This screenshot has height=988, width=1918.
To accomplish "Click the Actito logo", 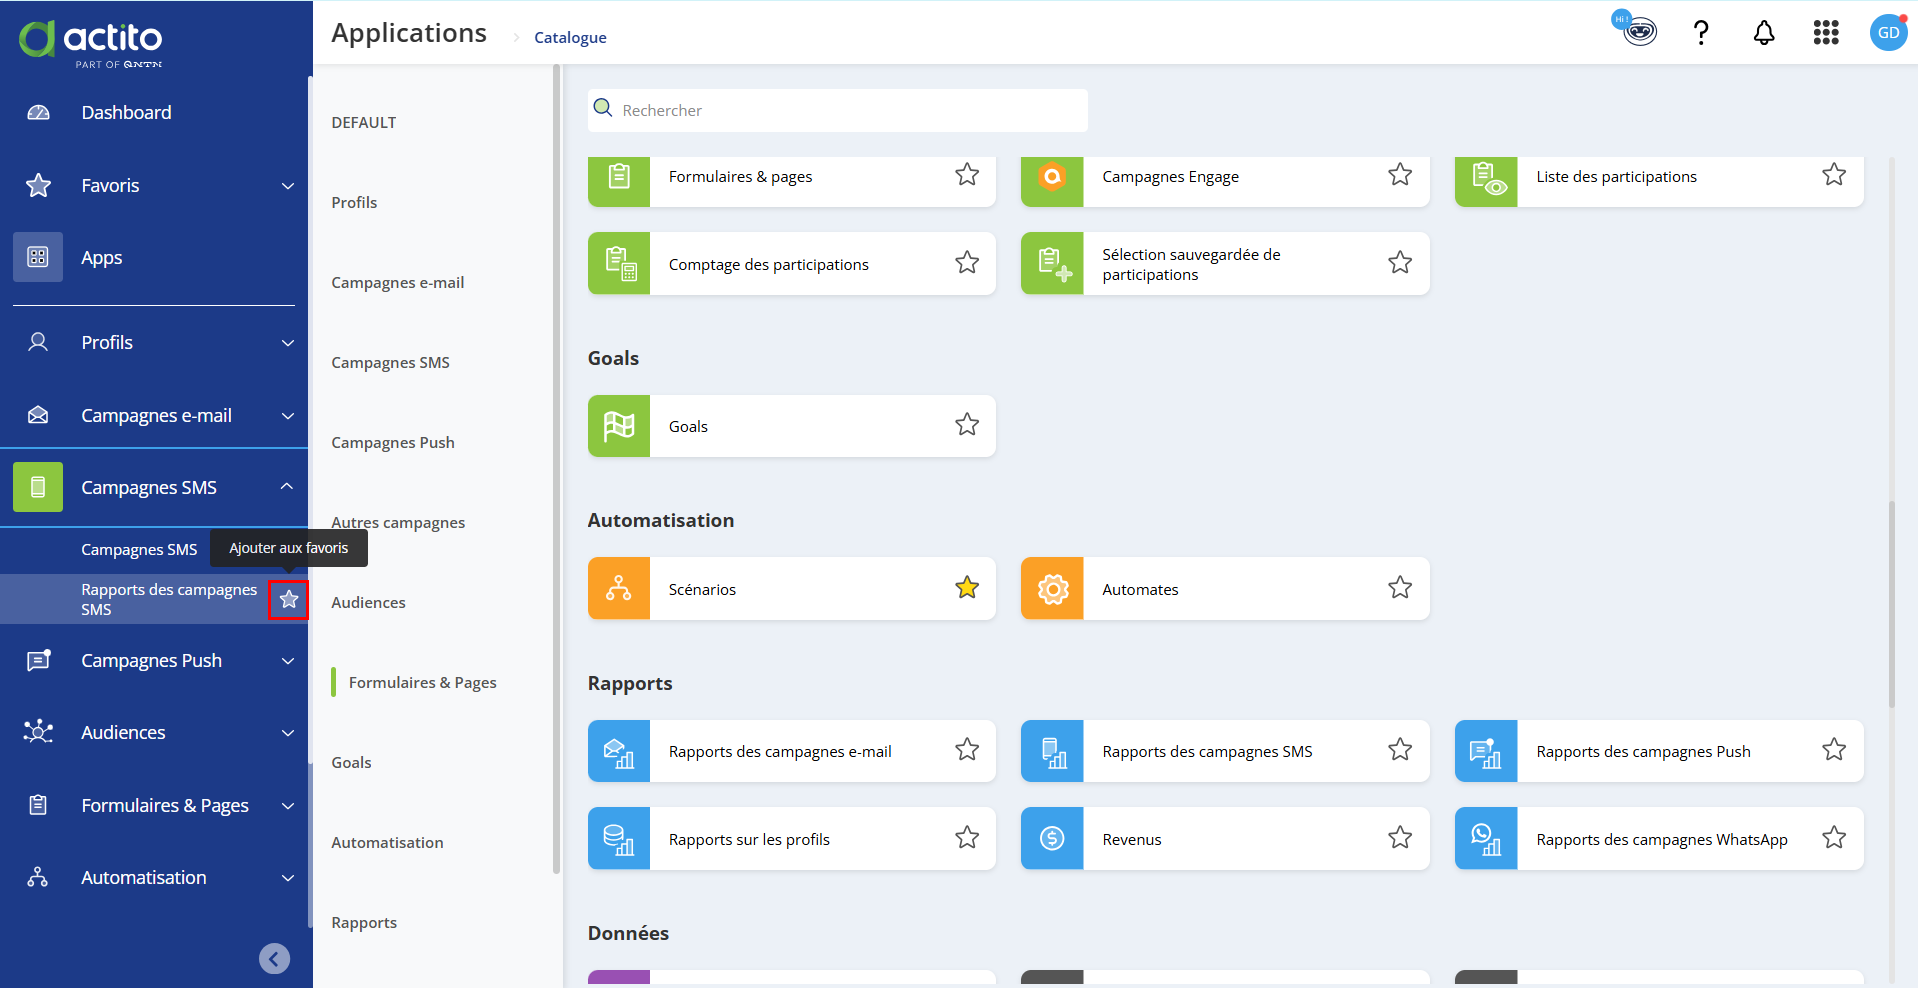I will pyautogui.click(x=90, y=43).
